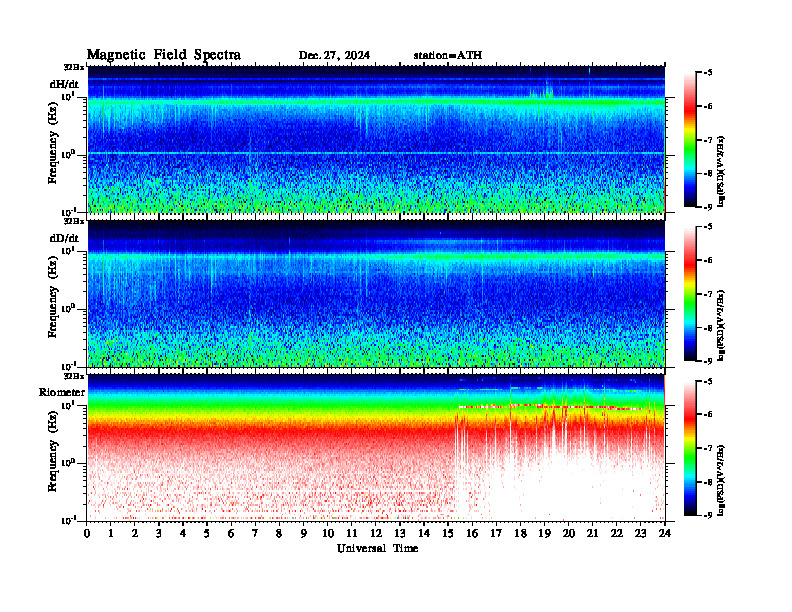The height and width of the screenshot is (612, 792).
Task: Click the "-6" tick on the Riometer color bar
Action: [x=708, y=415]
